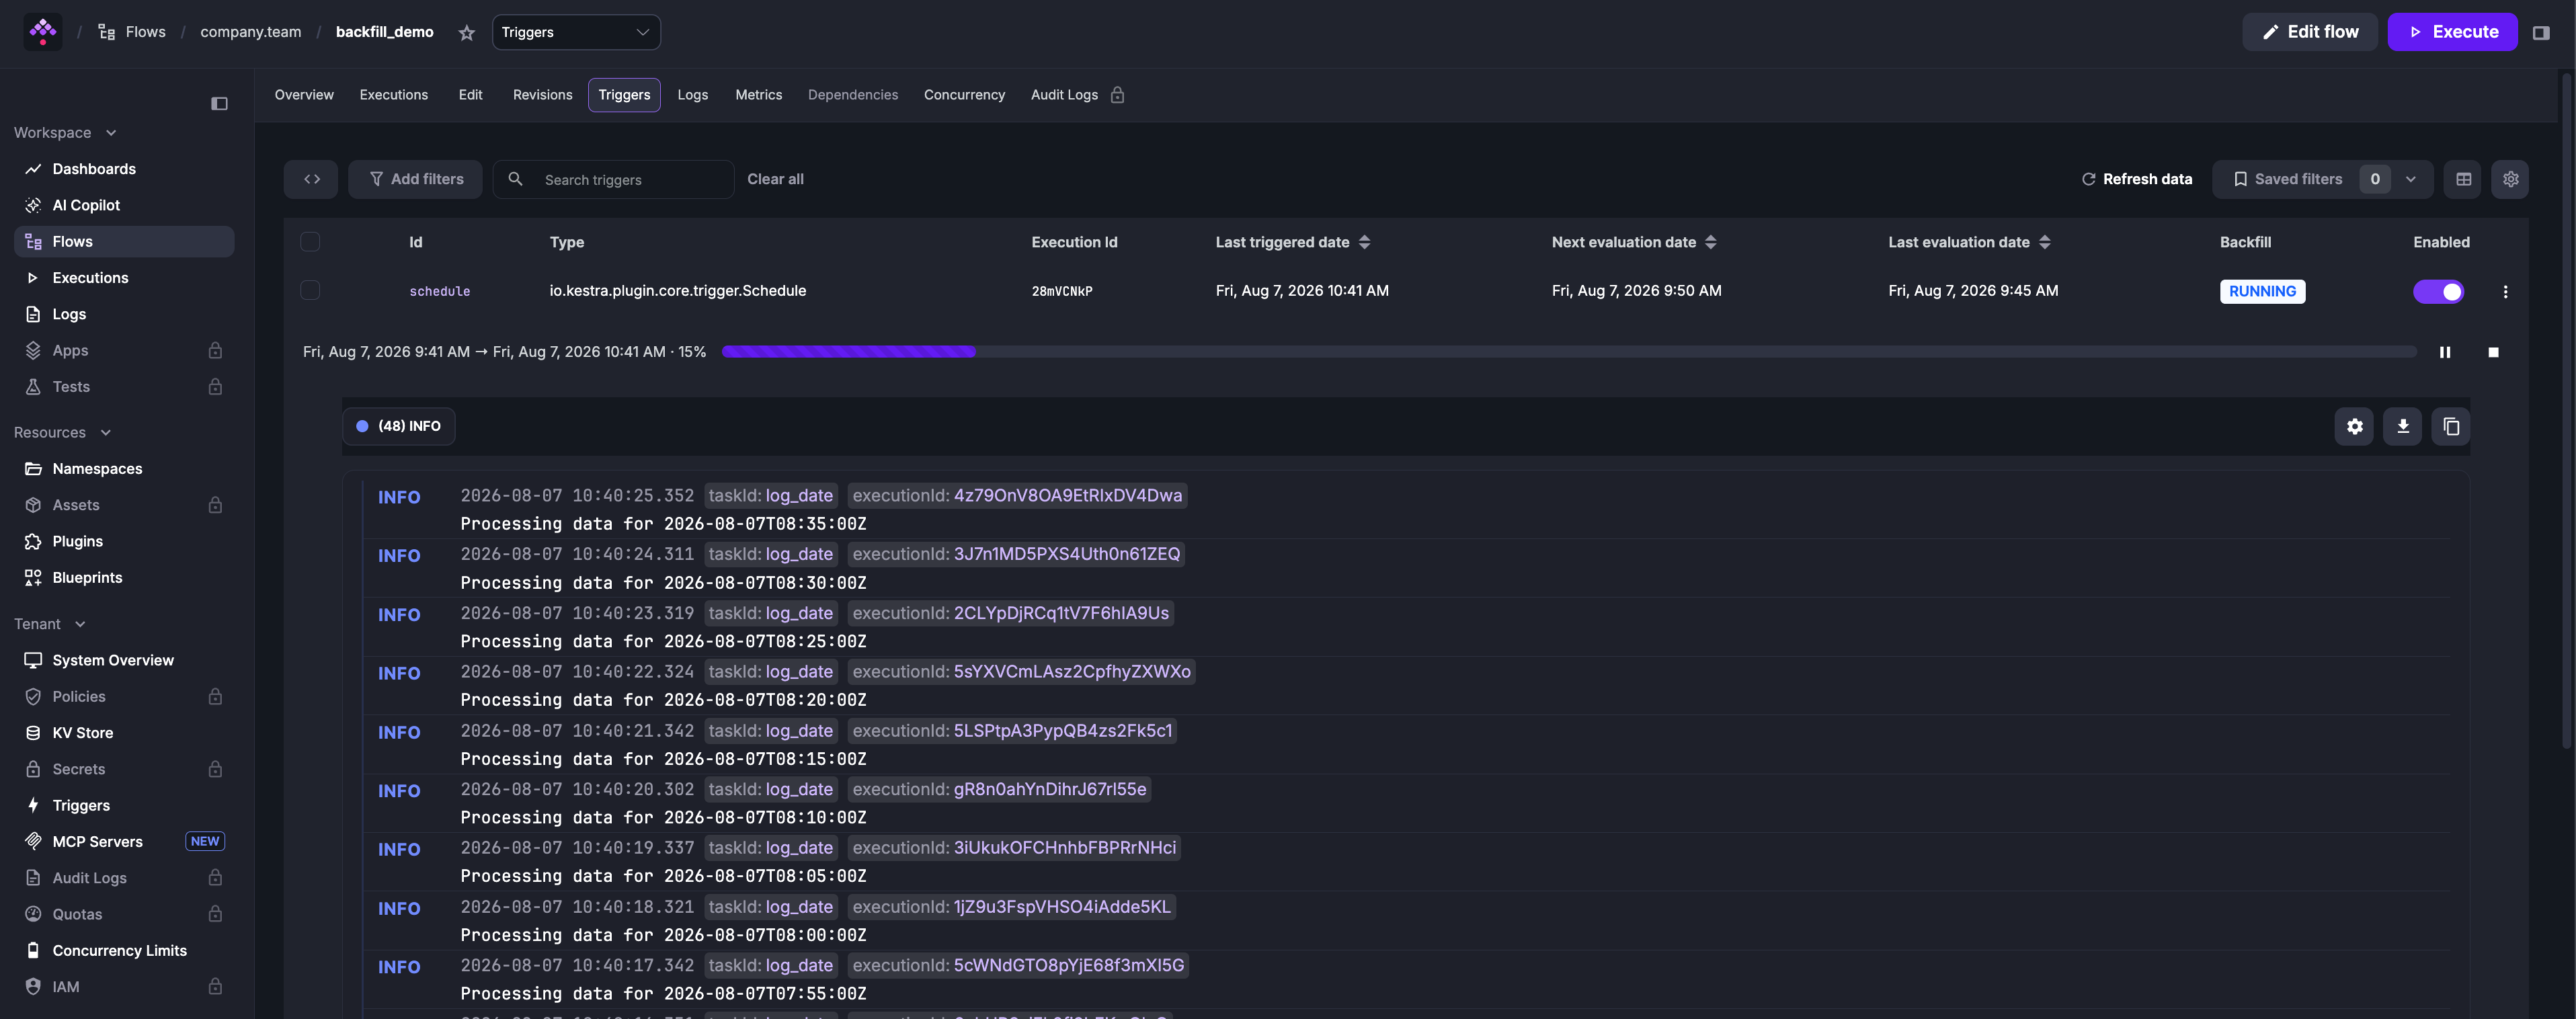Open Triggers in the sidebar
Image resolution: width=2576 pixels, height=1019 pixels.
(124, 806)
